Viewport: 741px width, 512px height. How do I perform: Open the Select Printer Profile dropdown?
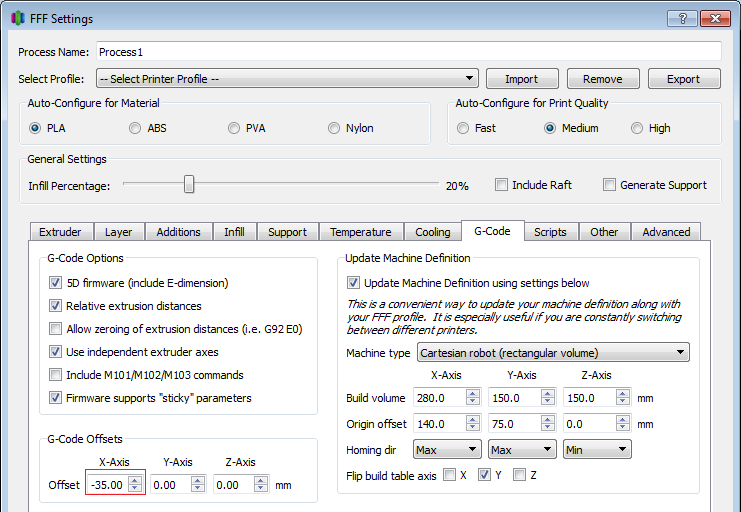(x=287, y=78)
